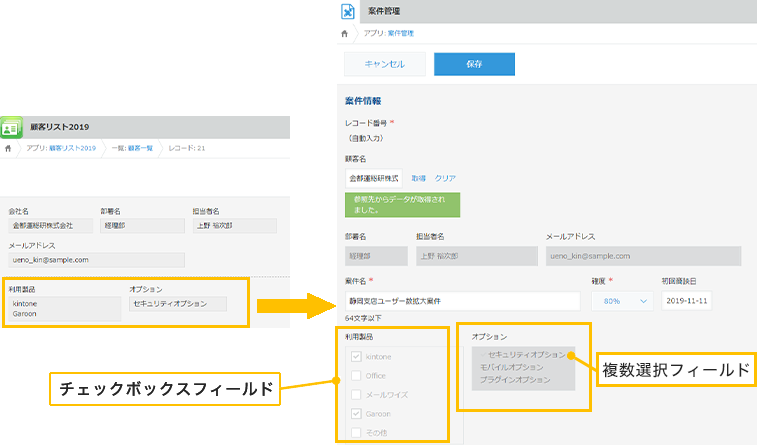
Task: Open the 確度 80% dropdown
Action: tap(621, 300)
